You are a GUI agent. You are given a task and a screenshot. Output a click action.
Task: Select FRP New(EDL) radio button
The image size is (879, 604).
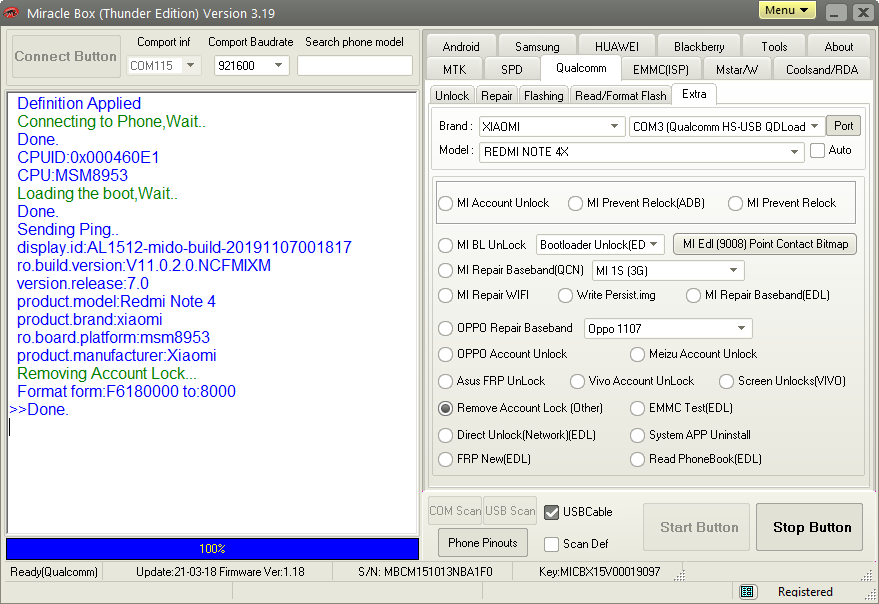(x=446, y=459)
